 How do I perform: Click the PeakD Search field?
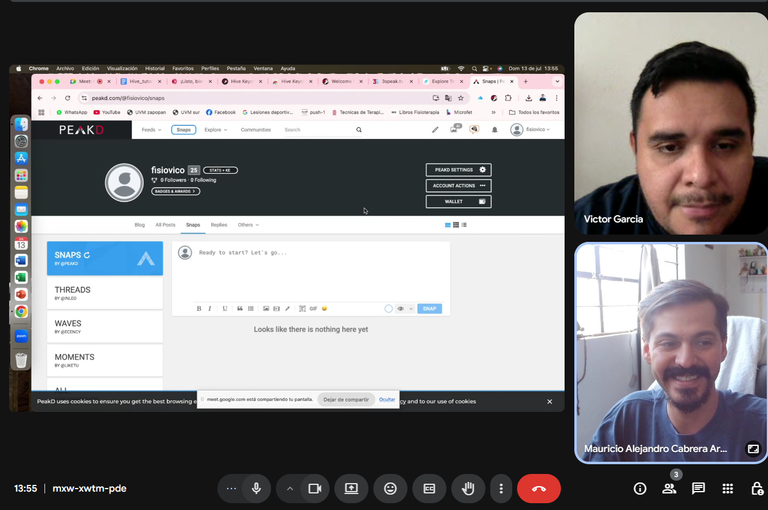tap(317, 130)
